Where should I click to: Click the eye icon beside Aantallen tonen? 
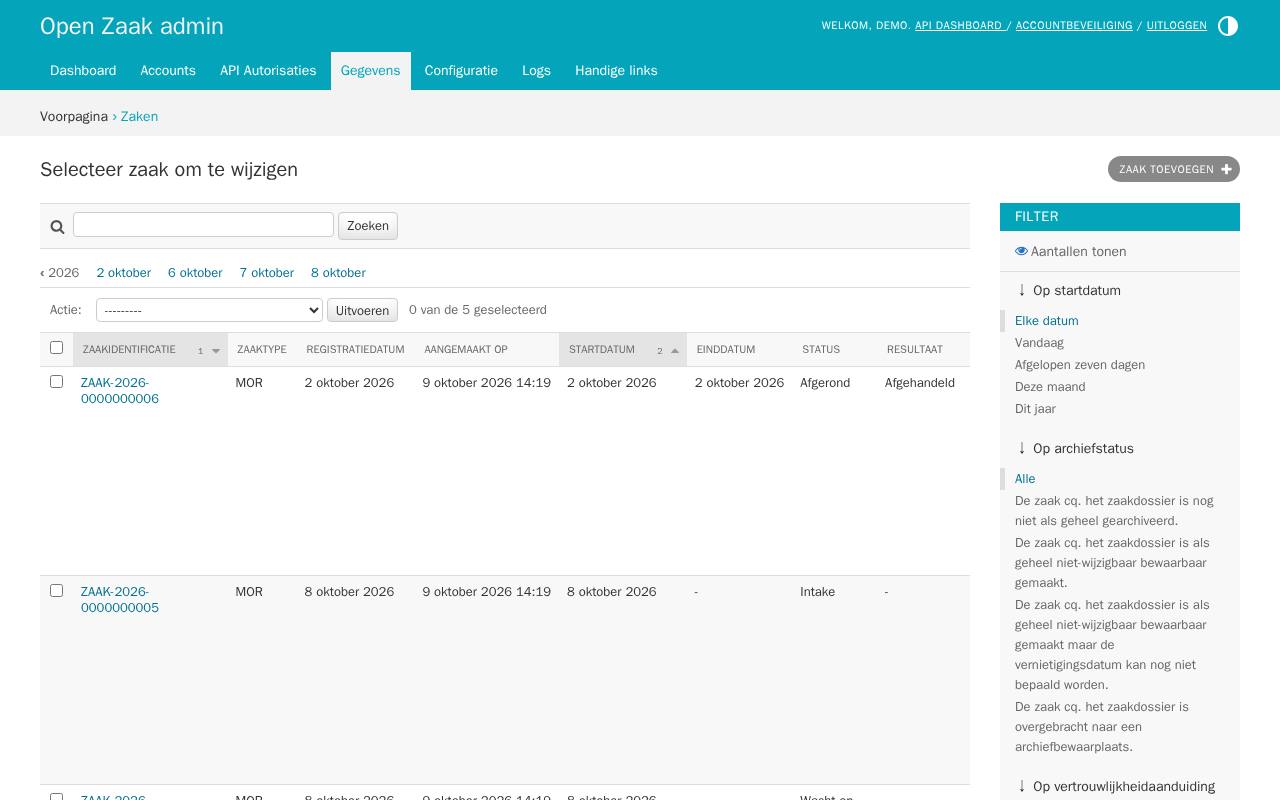tap(1021, 251)
